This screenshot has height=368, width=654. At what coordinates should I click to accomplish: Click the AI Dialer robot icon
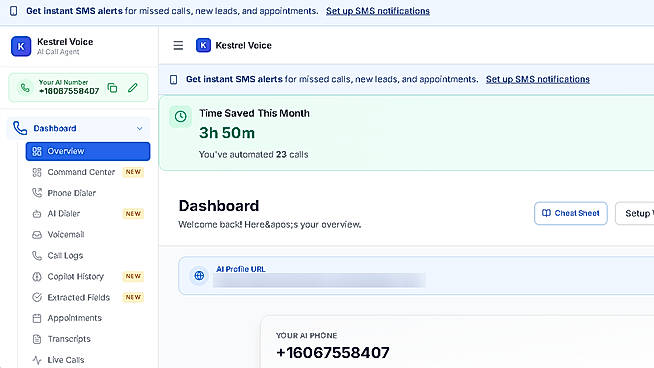37,214
